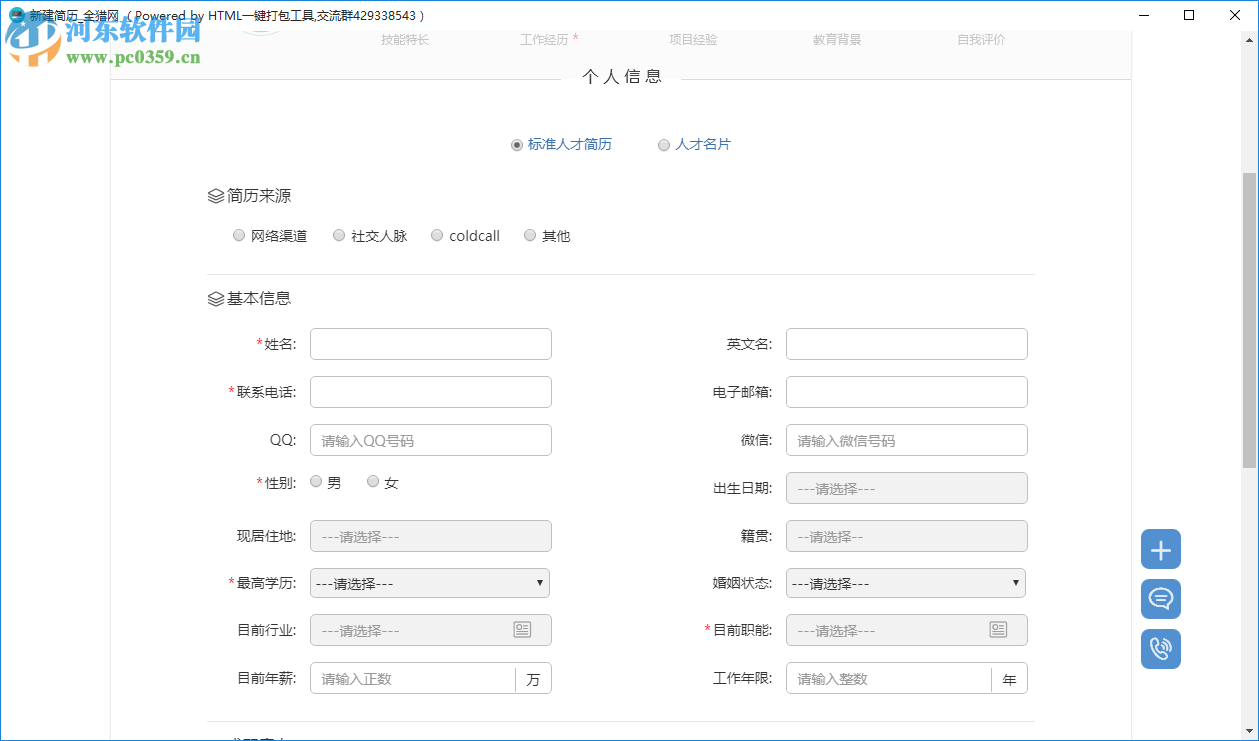Screen dimensions: 1259x741
Task: Choose coldcall as the resume source
Action: 436,235
